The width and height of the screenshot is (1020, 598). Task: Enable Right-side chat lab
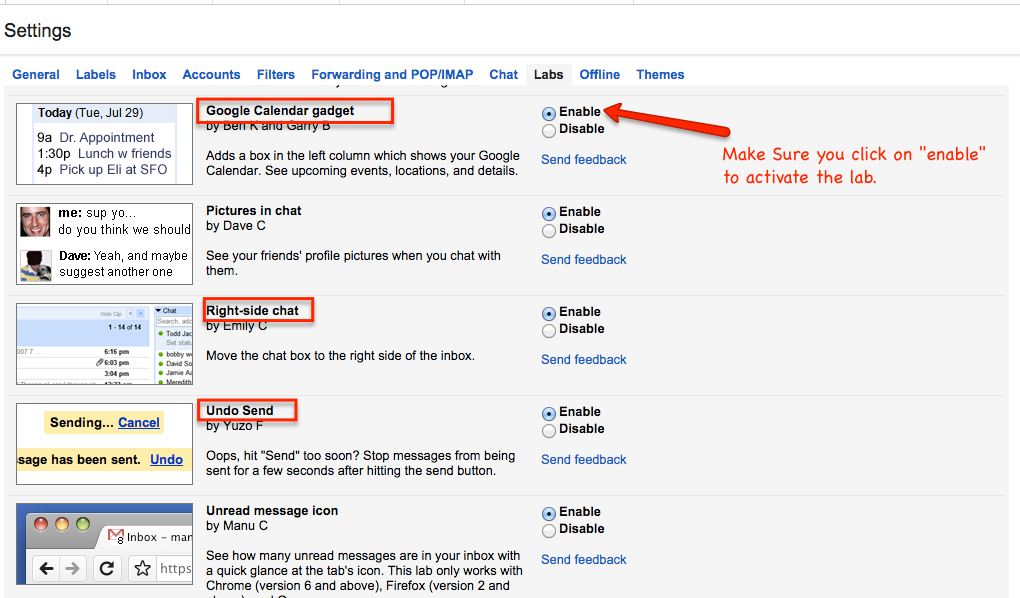tap(549, 314)
